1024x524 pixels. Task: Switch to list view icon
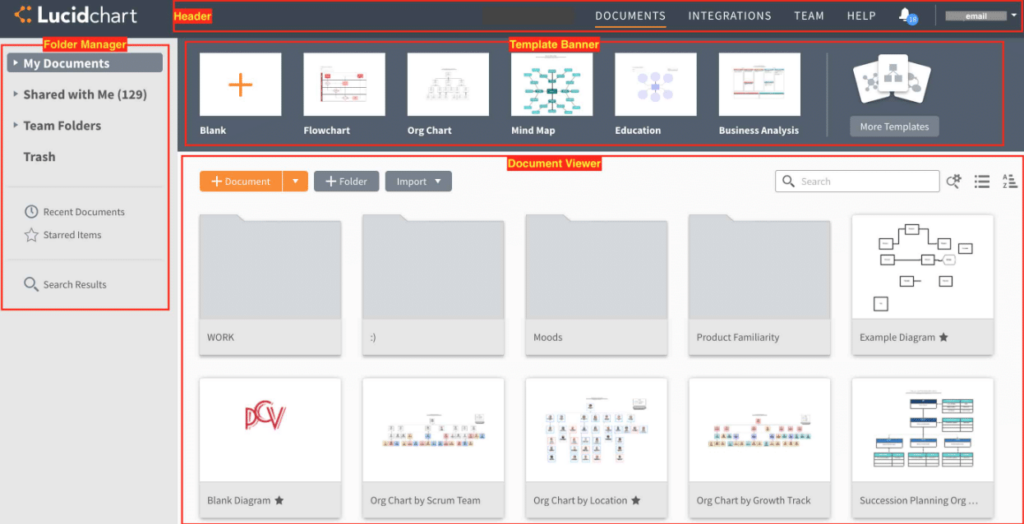coord(982,181)
